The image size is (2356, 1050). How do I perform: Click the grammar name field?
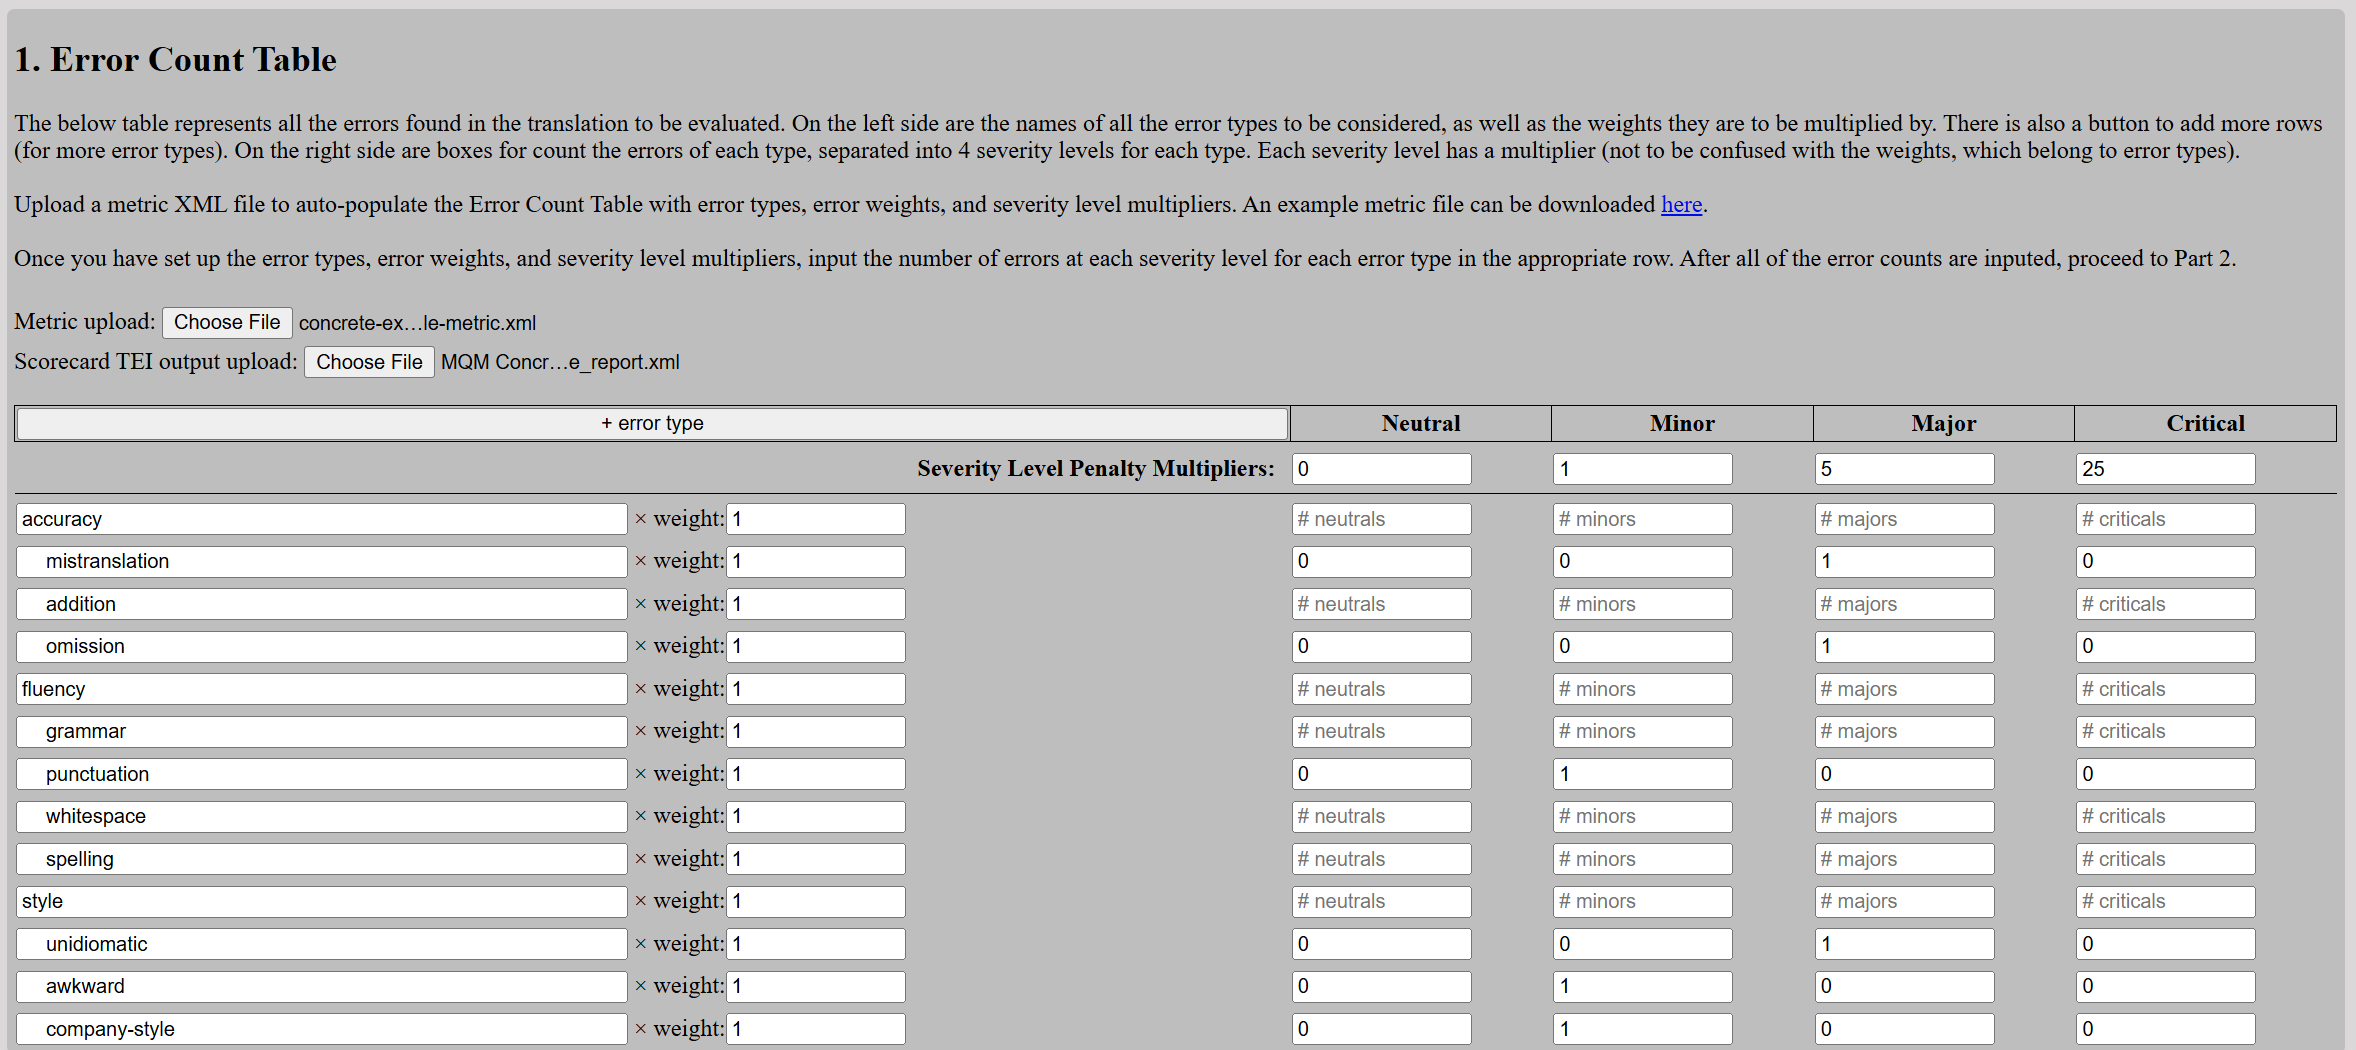tap(322, 731)
